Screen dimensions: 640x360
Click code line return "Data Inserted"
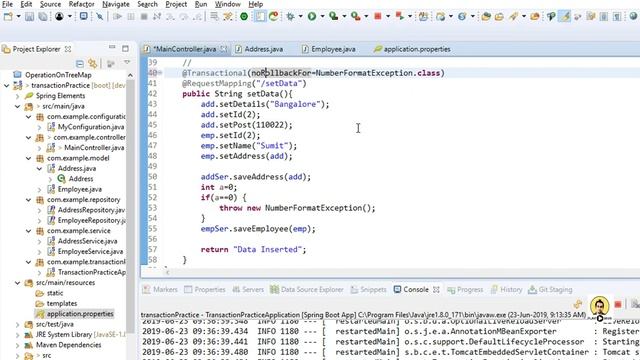[x=253, y=249]
